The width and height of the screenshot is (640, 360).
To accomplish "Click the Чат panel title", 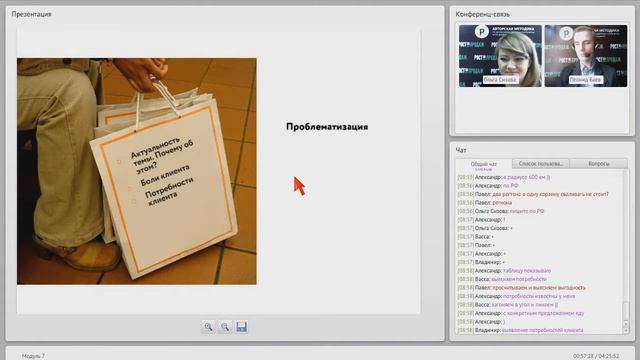I will 461,150.
